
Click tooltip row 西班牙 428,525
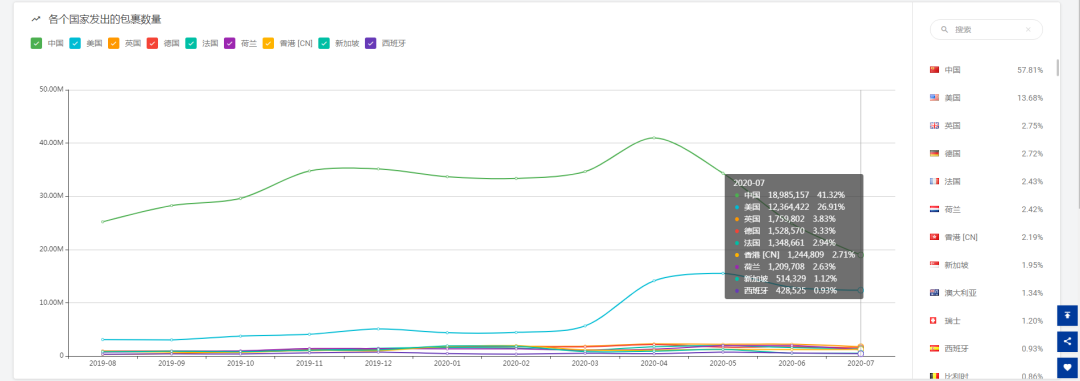pyautogui.click(x=785, y=290)
